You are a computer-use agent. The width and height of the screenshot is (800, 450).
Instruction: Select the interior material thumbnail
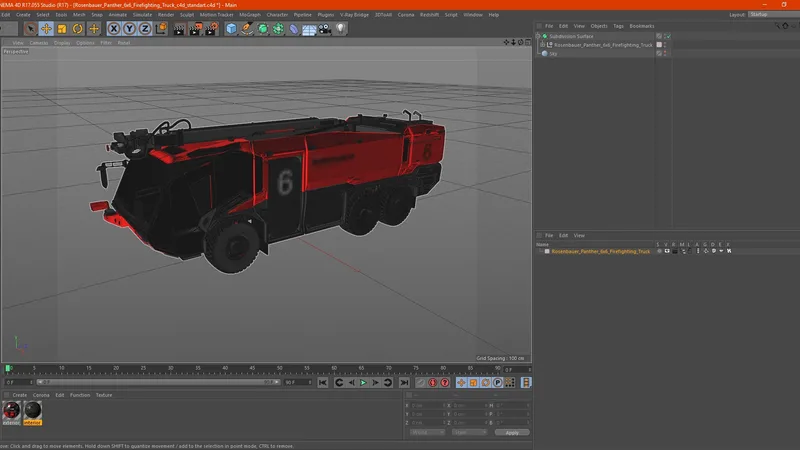click(x=32, y=413)
